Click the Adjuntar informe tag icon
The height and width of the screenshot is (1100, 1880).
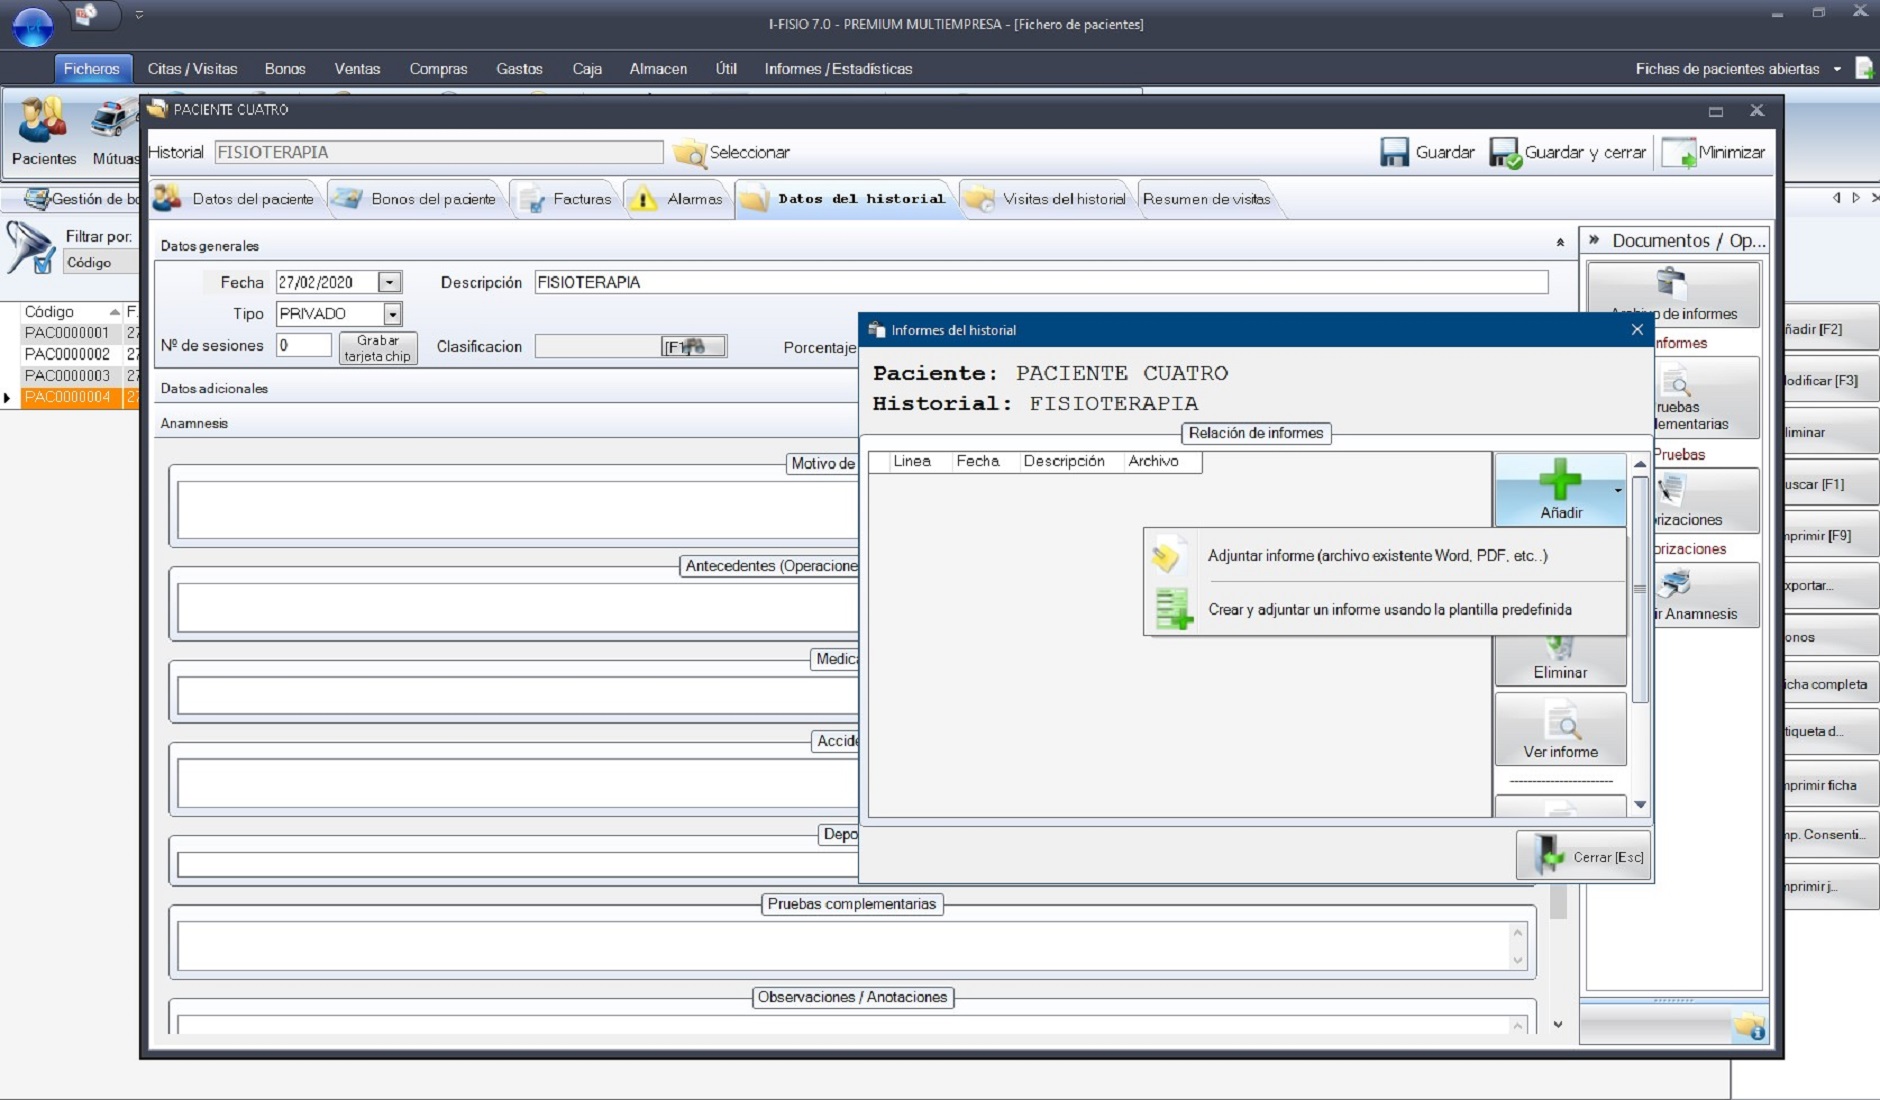tap(1166, 556)
